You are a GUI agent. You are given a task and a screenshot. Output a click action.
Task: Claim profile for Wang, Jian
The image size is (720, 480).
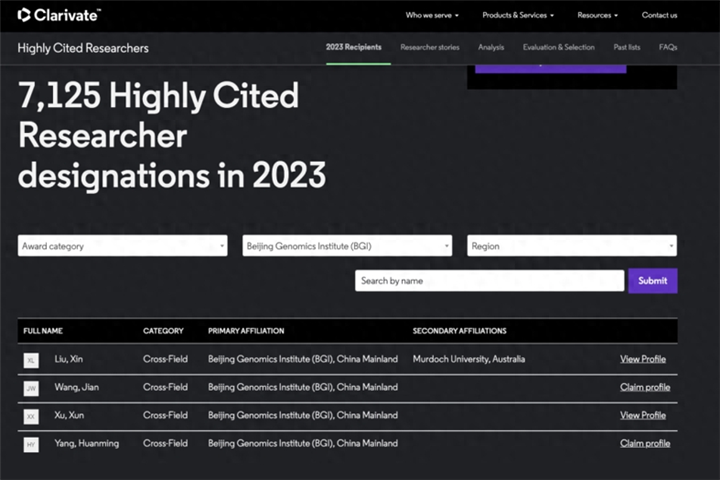[x=645, y=387]
